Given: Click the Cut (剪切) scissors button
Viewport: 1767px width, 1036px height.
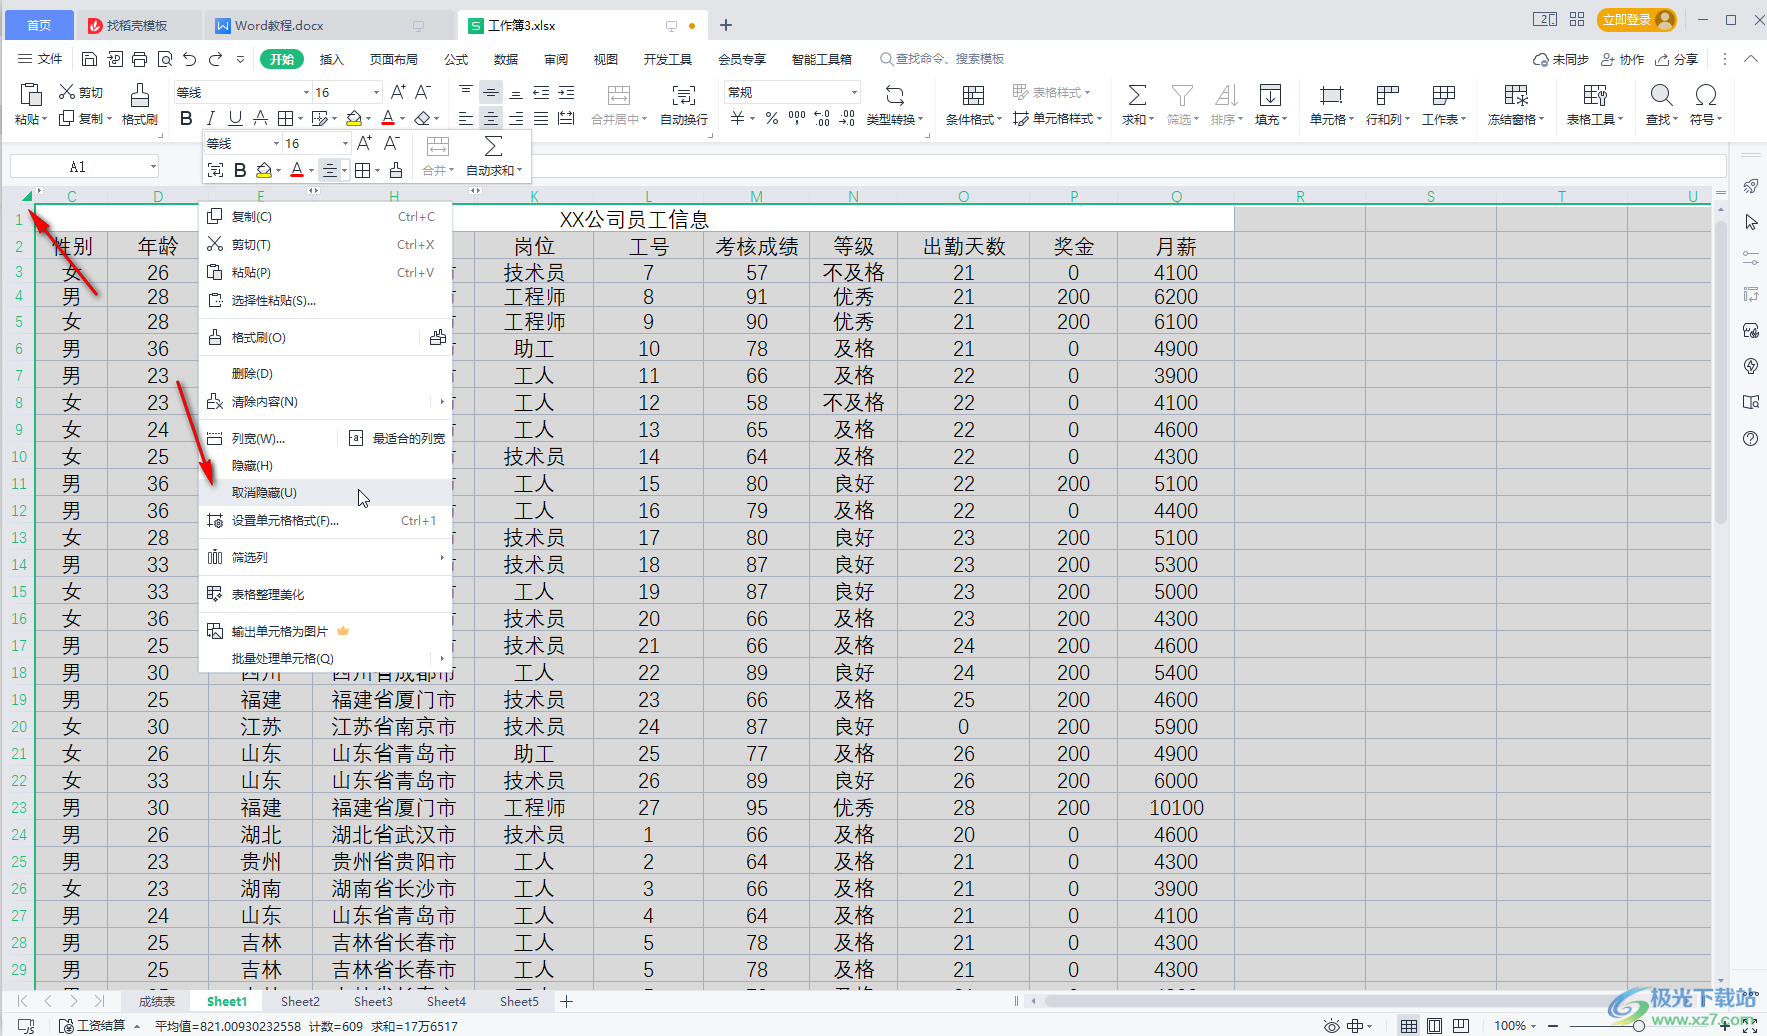Looking at the screenshot, I should click(81, 92).
